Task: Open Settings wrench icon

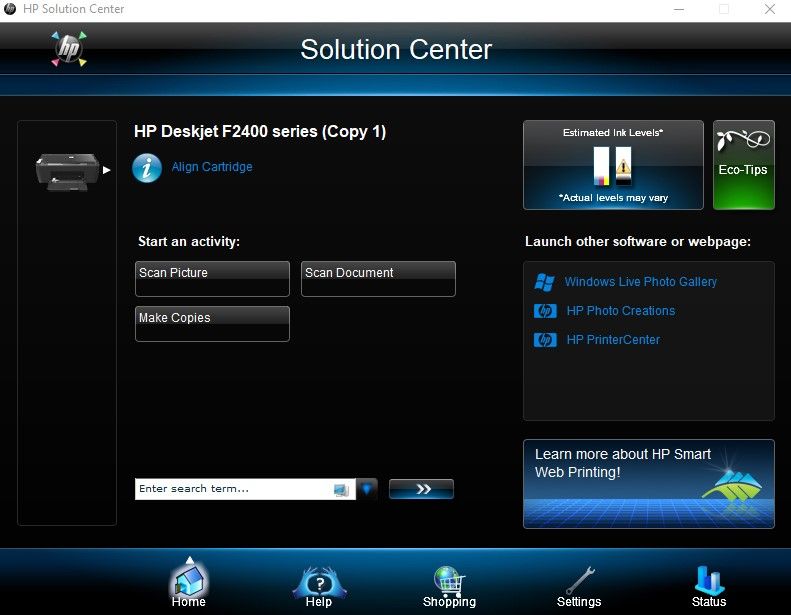Action: (x=580, y=581)
